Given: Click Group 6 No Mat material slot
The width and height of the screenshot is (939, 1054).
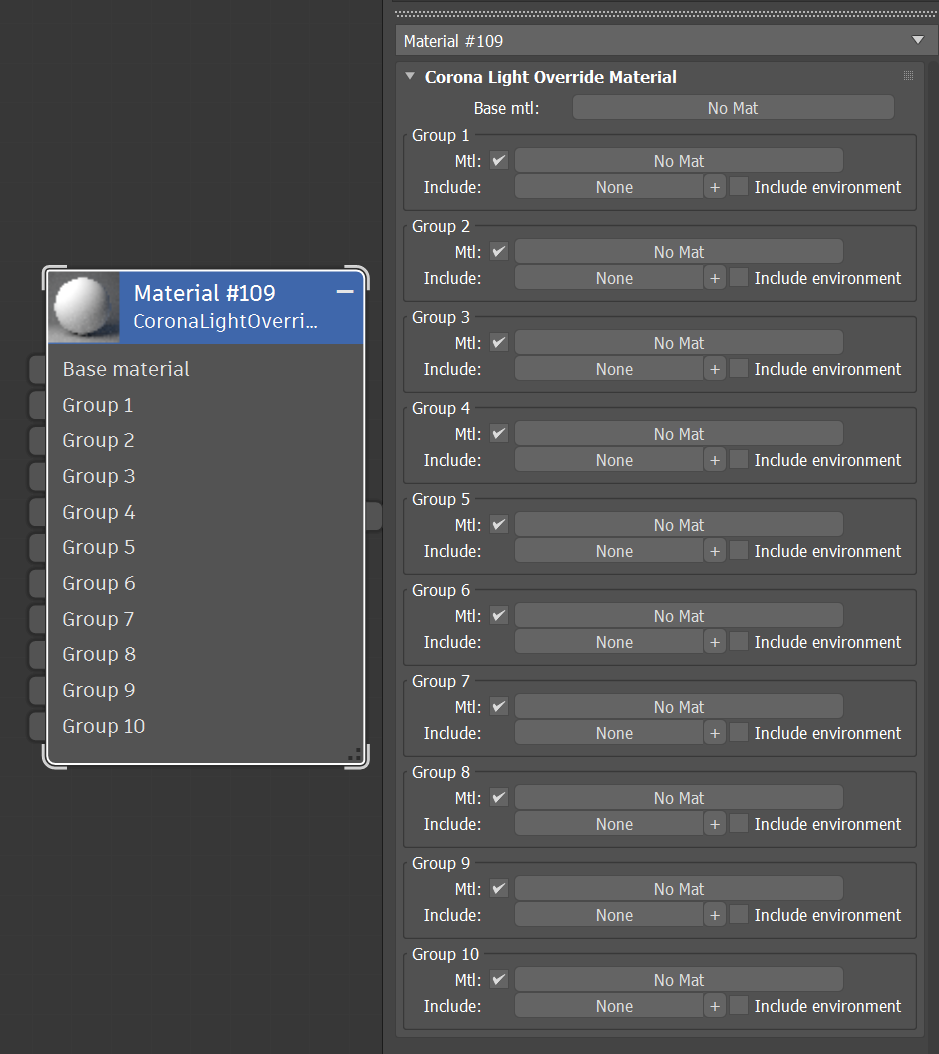Looking at the screenshot, I should (x=678, y=616).
